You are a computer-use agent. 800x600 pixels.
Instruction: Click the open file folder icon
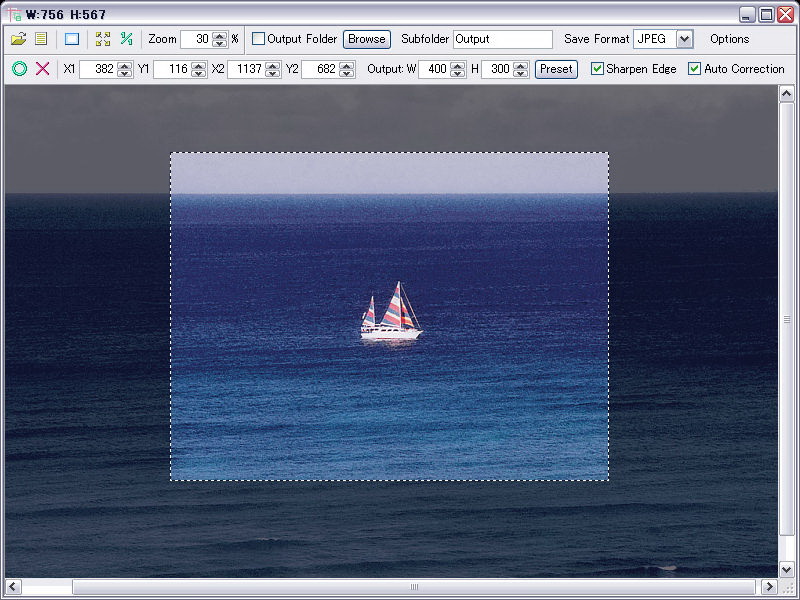coord(18,39)
